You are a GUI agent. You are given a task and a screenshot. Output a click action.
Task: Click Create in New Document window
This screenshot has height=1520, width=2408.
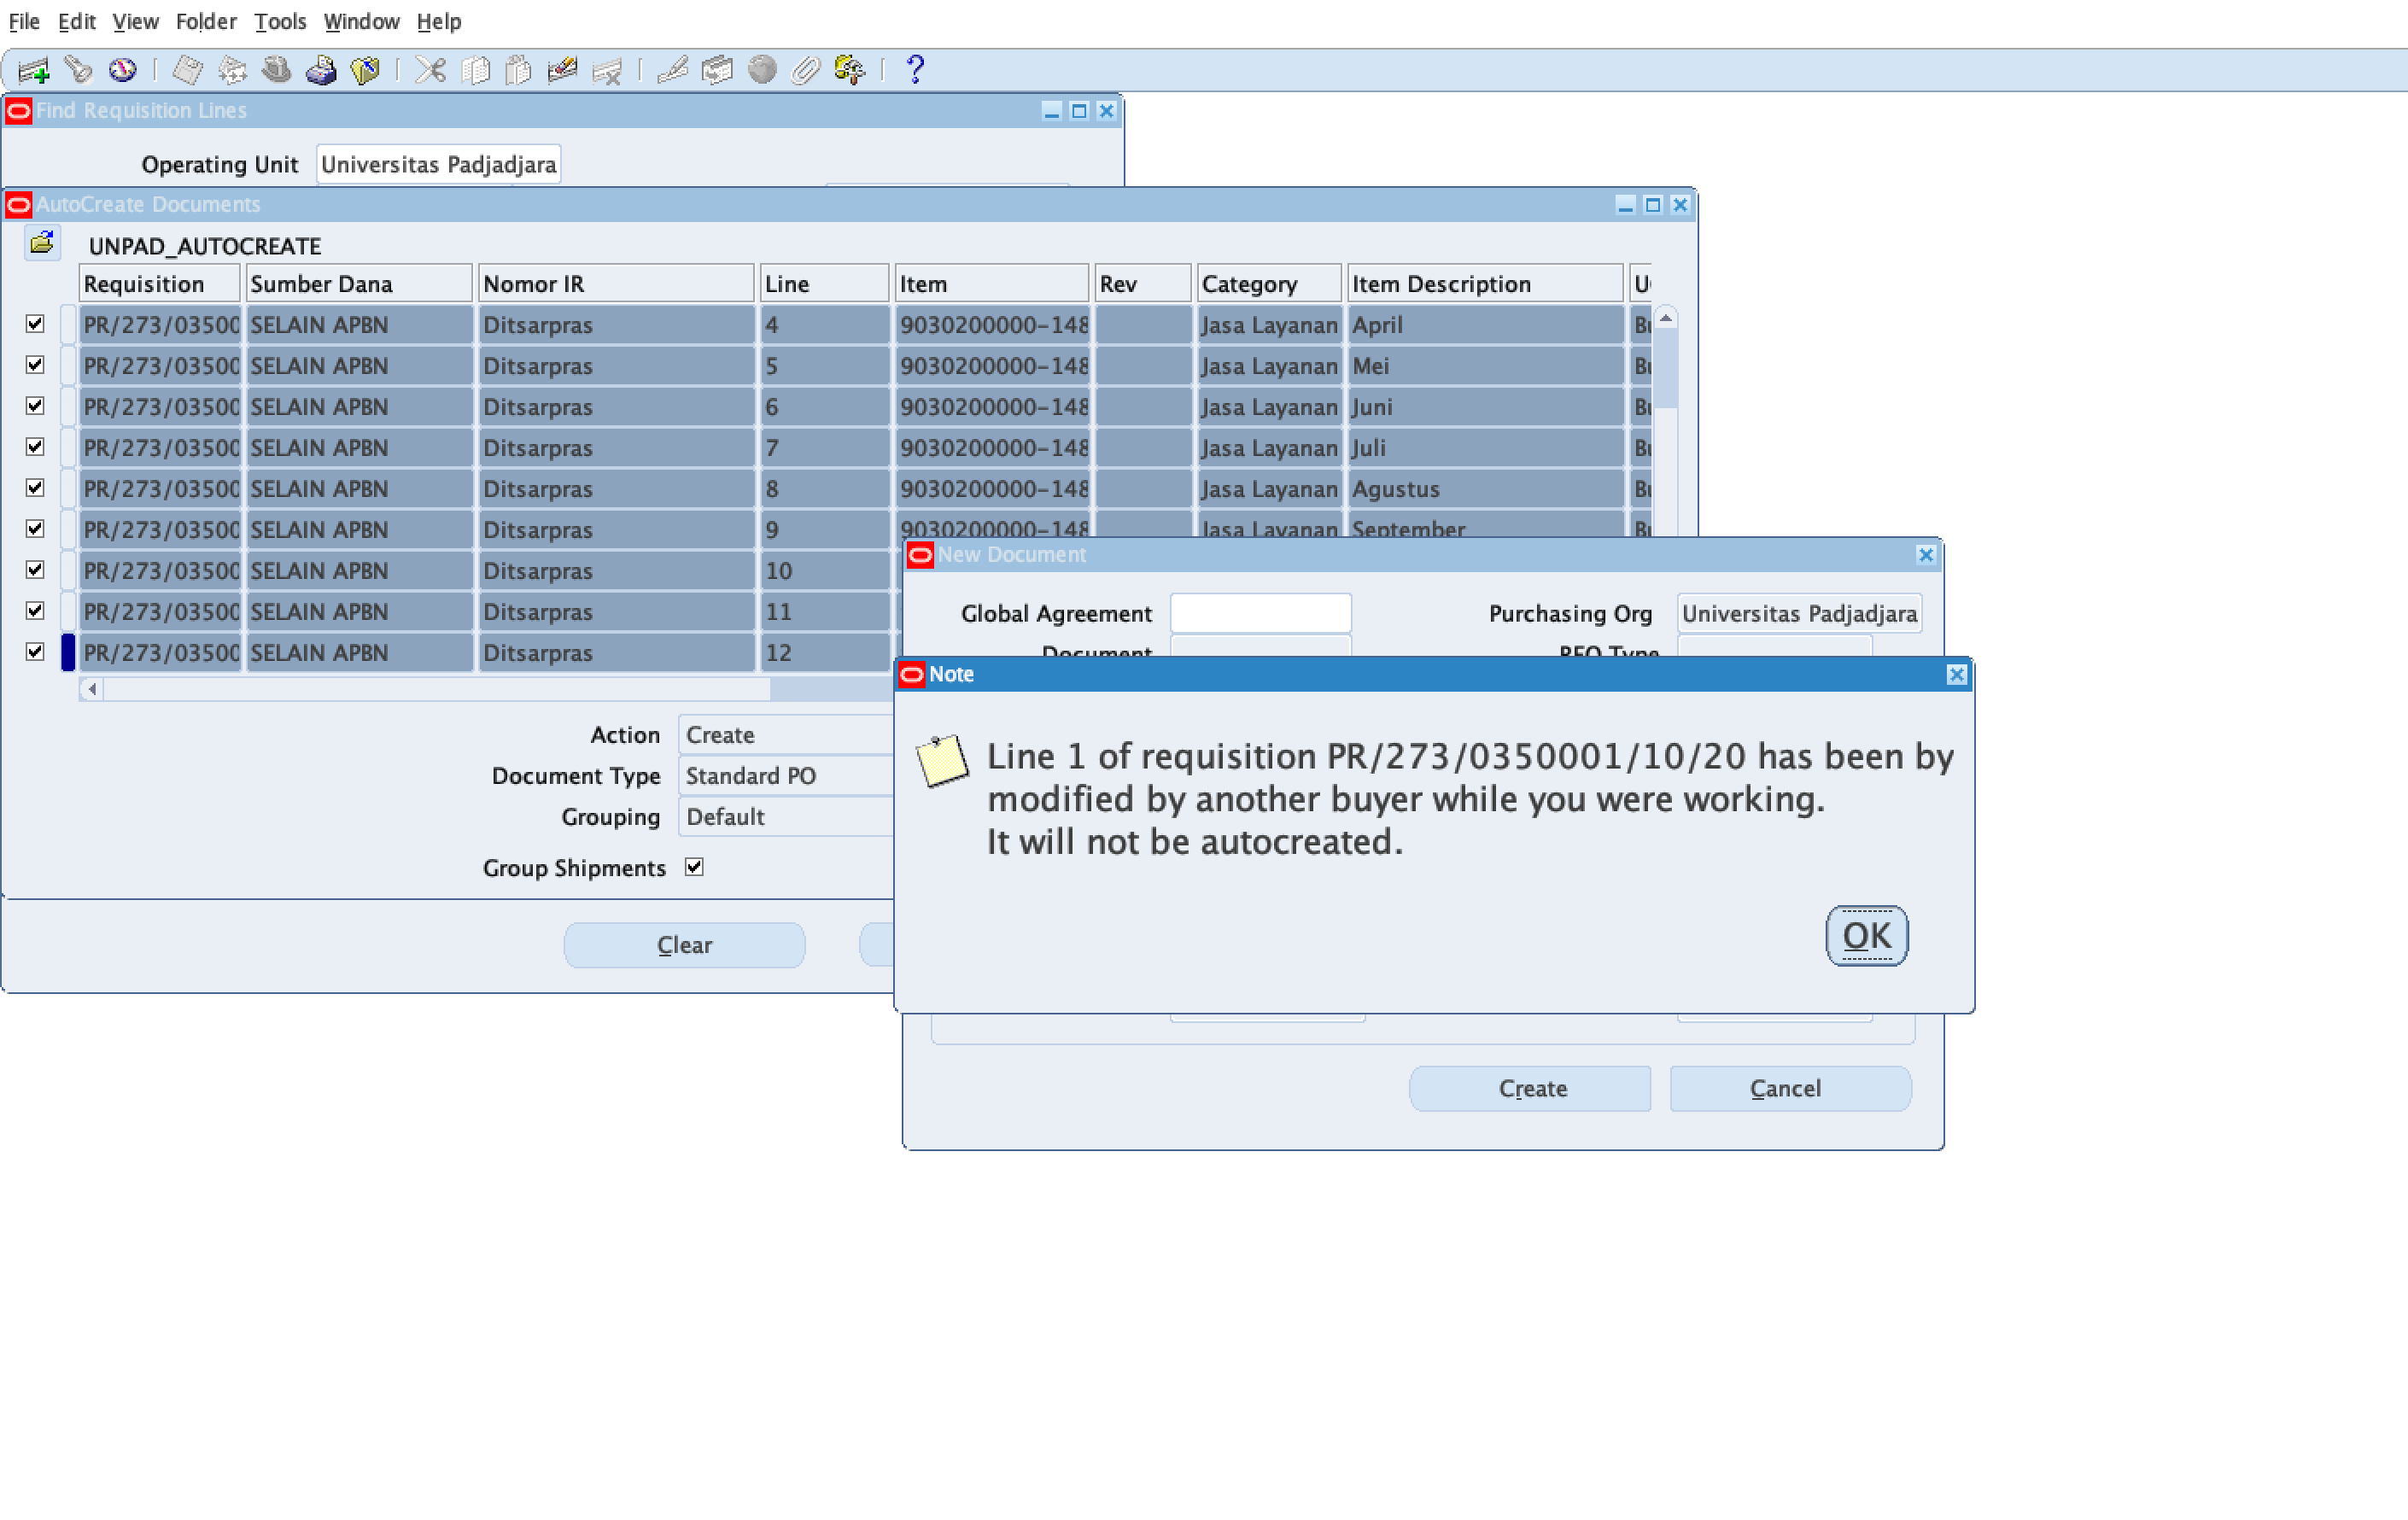pyautogui.click(x=1530, y=1088)
